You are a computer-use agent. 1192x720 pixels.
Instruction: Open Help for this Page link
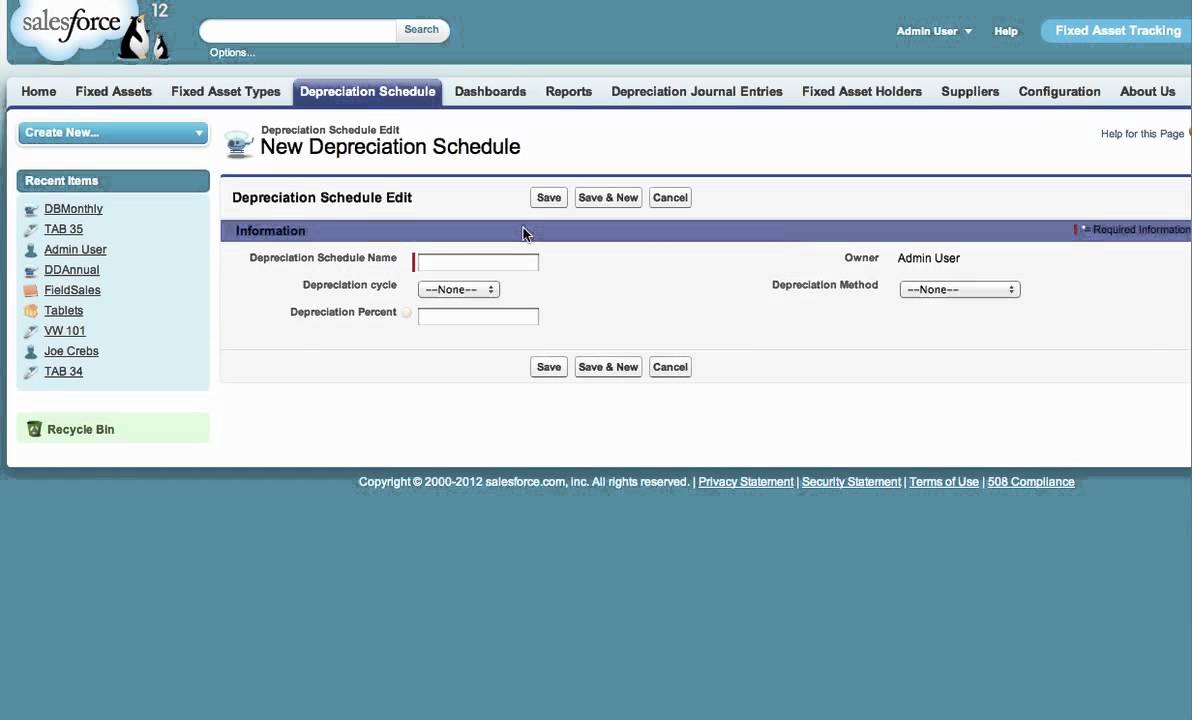tap(1143, 134)
